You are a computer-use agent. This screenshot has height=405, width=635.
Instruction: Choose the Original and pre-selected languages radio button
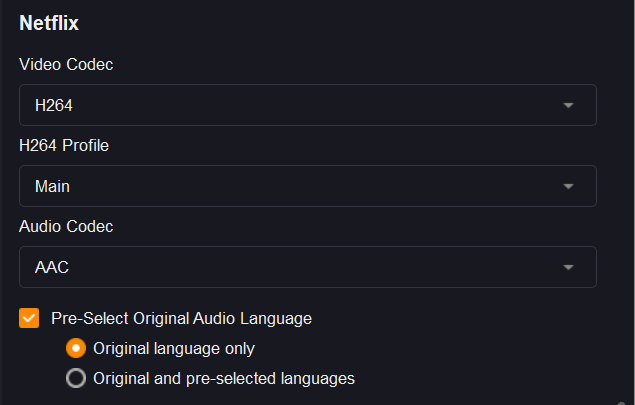(x=75, y=379)
